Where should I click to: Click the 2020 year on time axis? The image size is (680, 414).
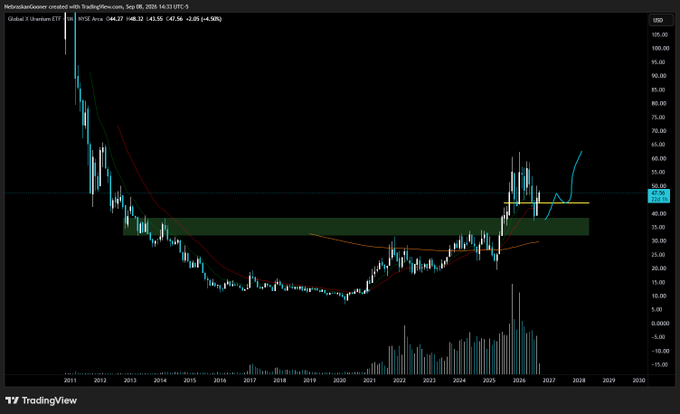coord(340,380)
